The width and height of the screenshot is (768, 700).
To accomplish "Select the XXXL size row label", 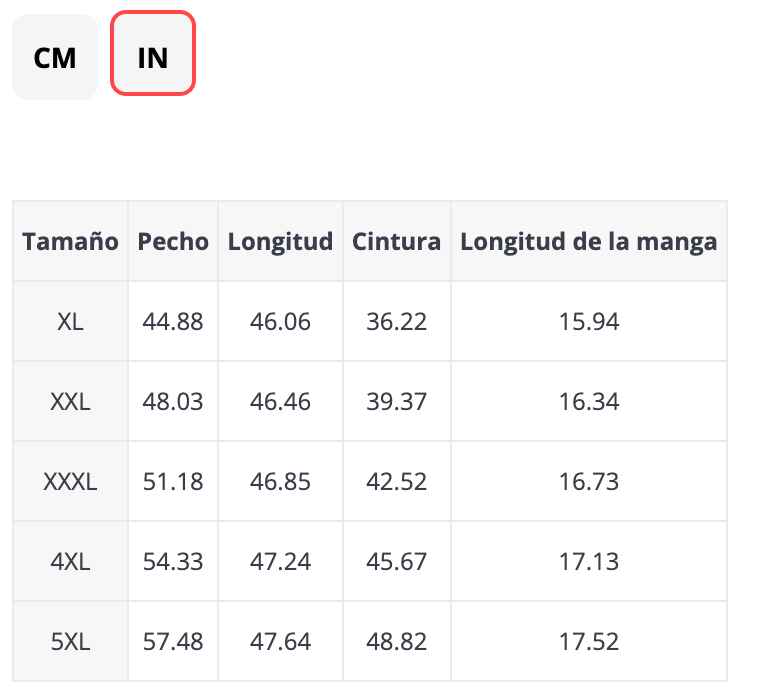I will pos(71,482).
